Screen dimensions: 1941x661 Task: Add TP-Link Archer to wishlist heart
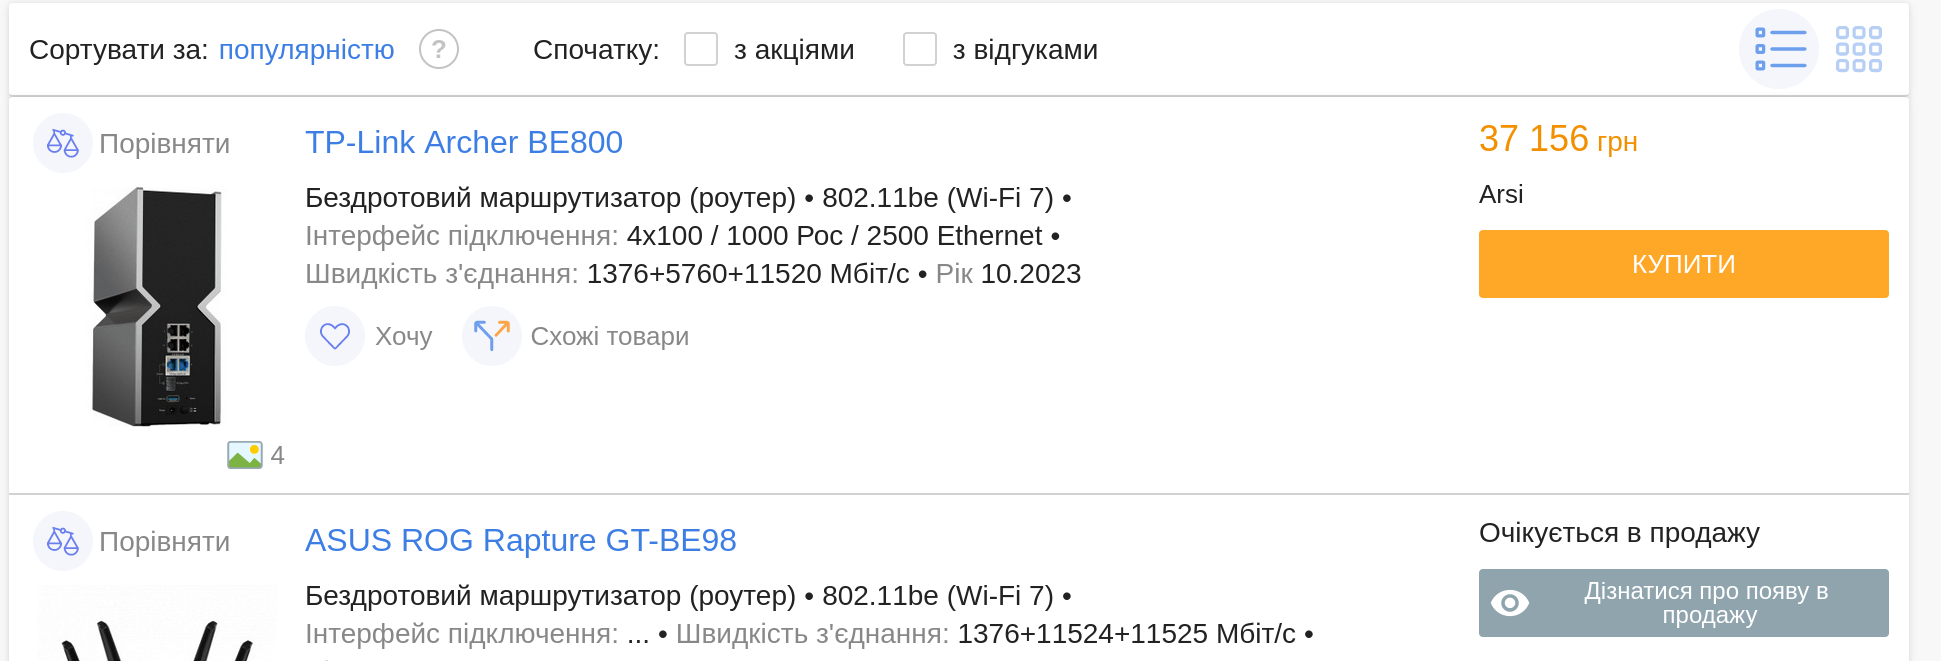pyautogui.click(x=334, y=336)
